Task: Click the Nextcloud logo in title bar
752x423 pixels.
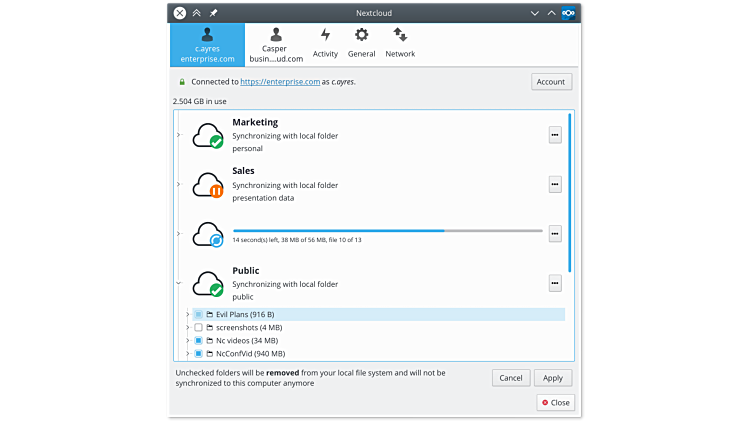Action: pos(568,13)
